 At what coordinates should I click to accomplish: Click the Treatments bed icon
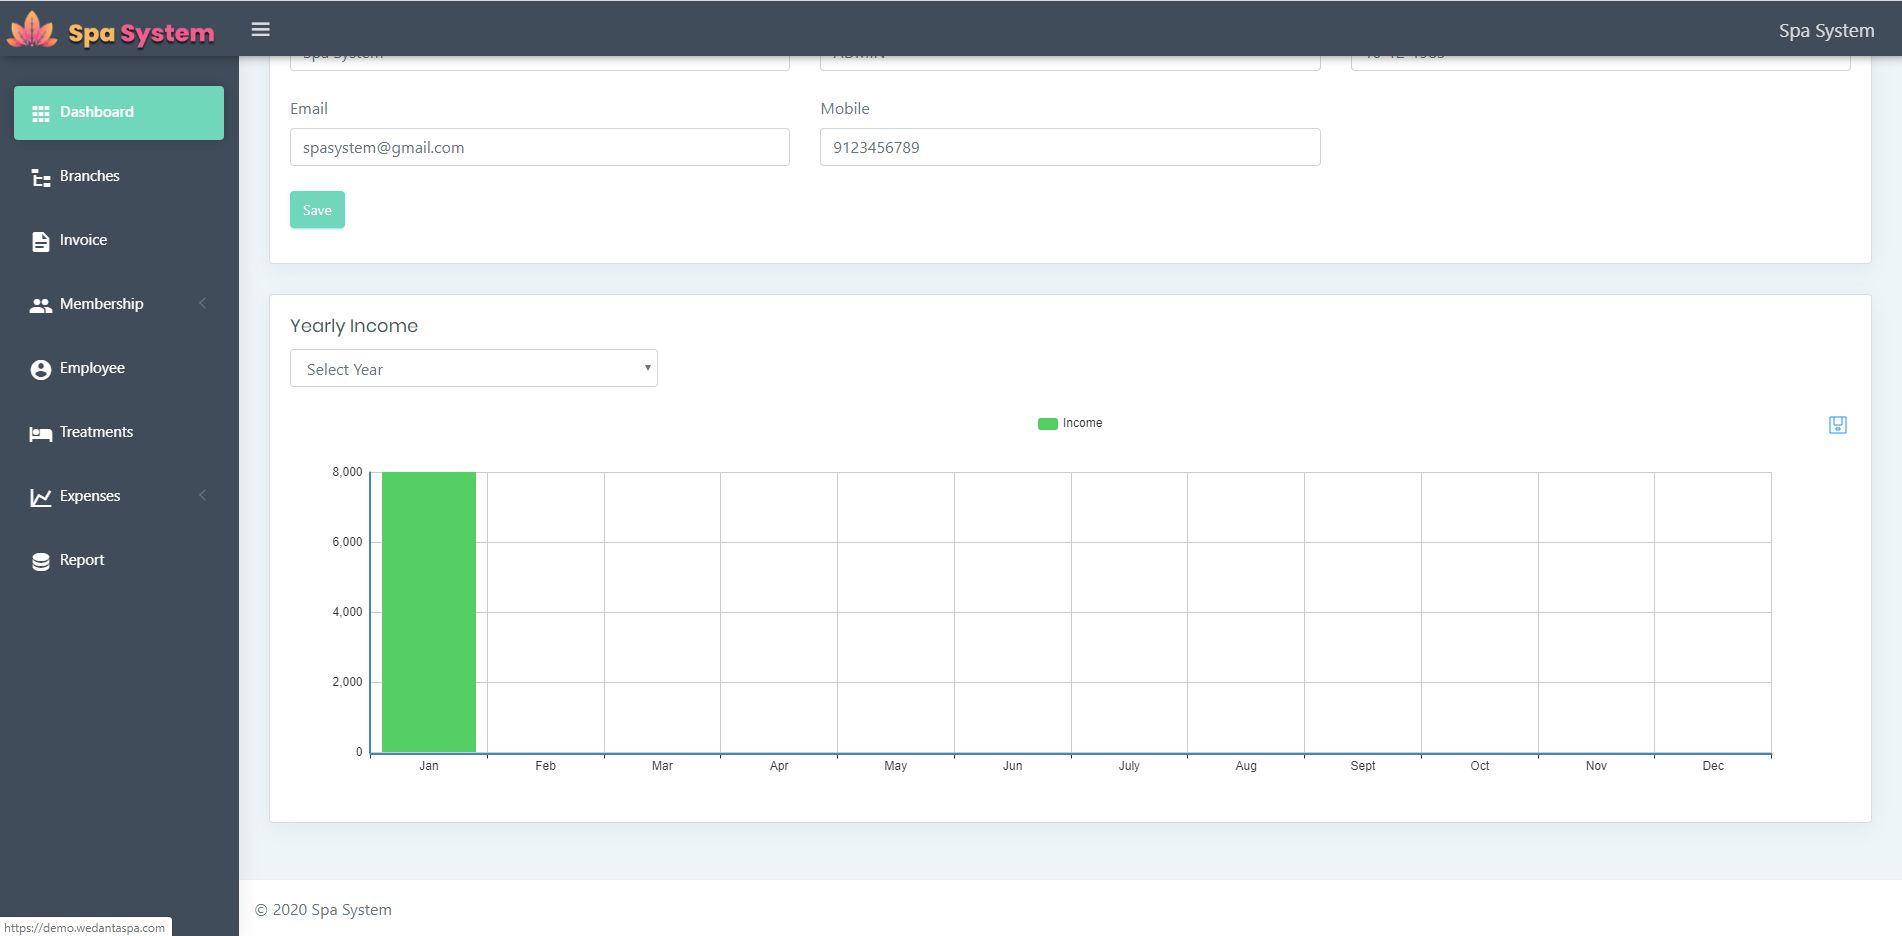coord(40,433)
